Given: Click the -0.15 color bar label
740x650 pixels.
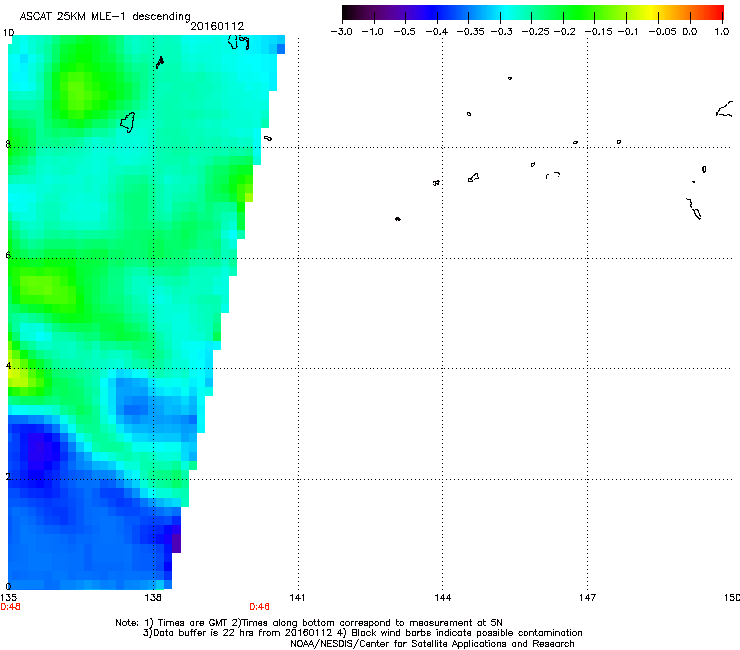Looking at the screenshot, I should [x=598, y=32].
